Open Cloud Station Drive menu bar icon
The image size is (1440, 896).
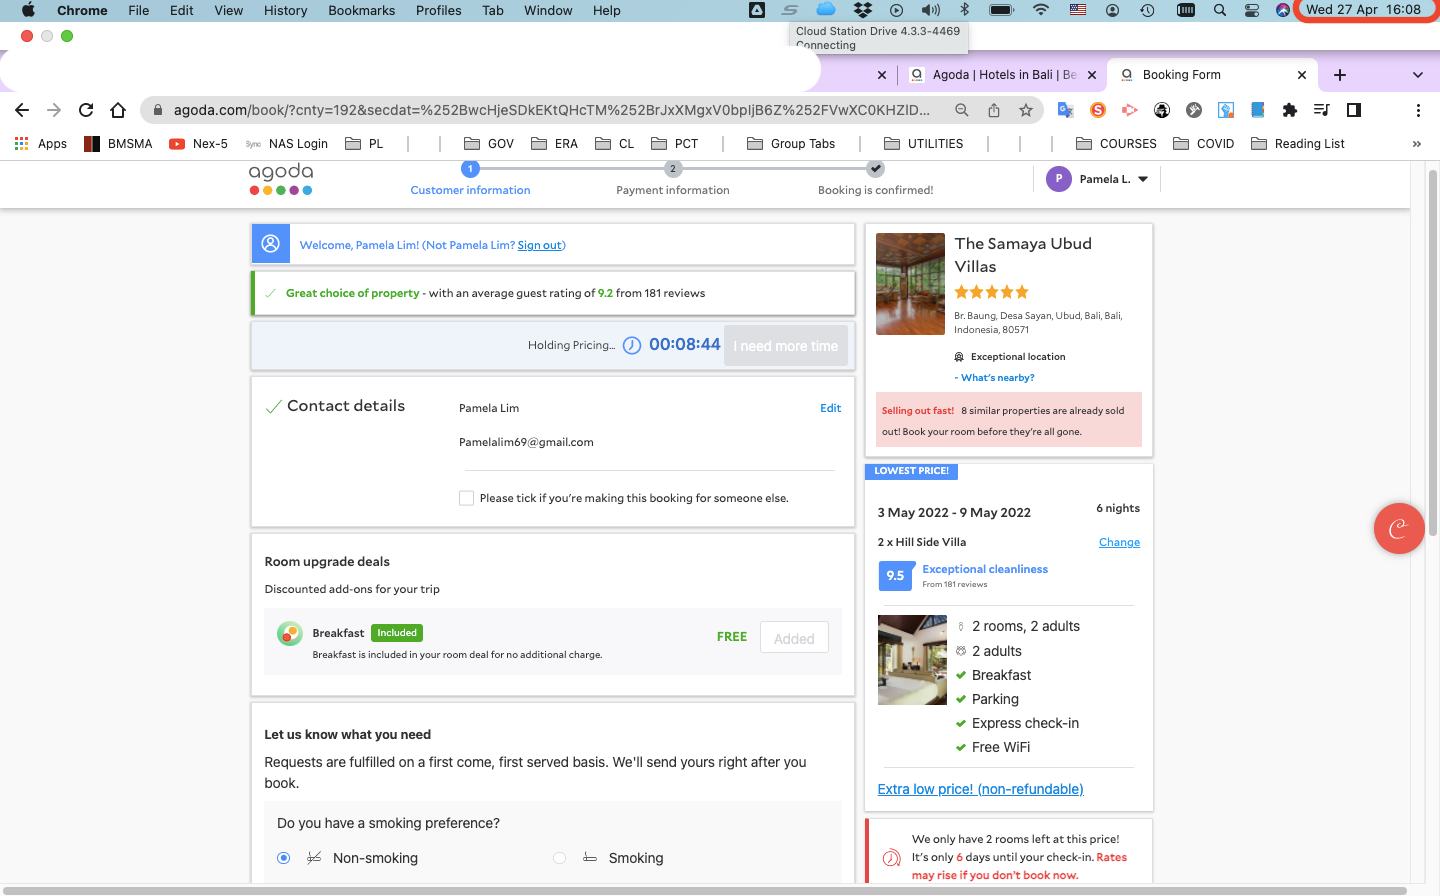(826, 10)
